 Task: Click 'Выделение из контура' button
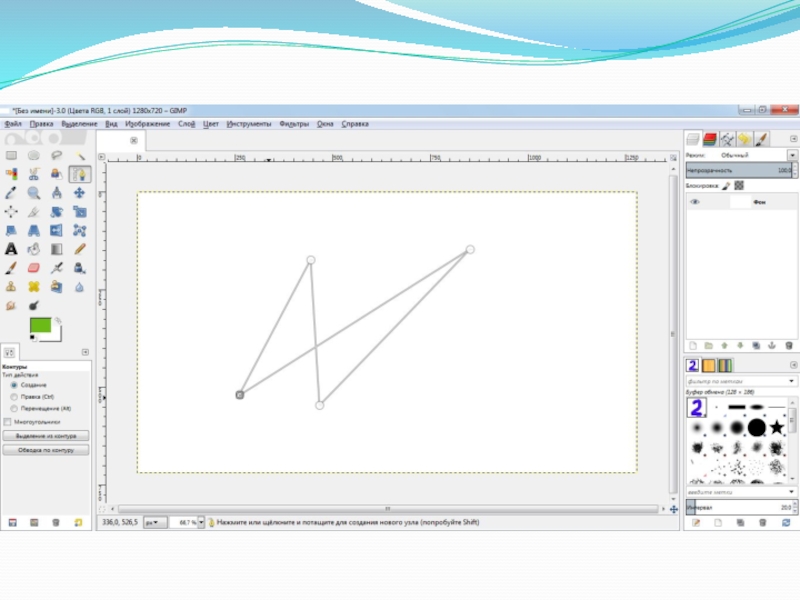(46, 436)
